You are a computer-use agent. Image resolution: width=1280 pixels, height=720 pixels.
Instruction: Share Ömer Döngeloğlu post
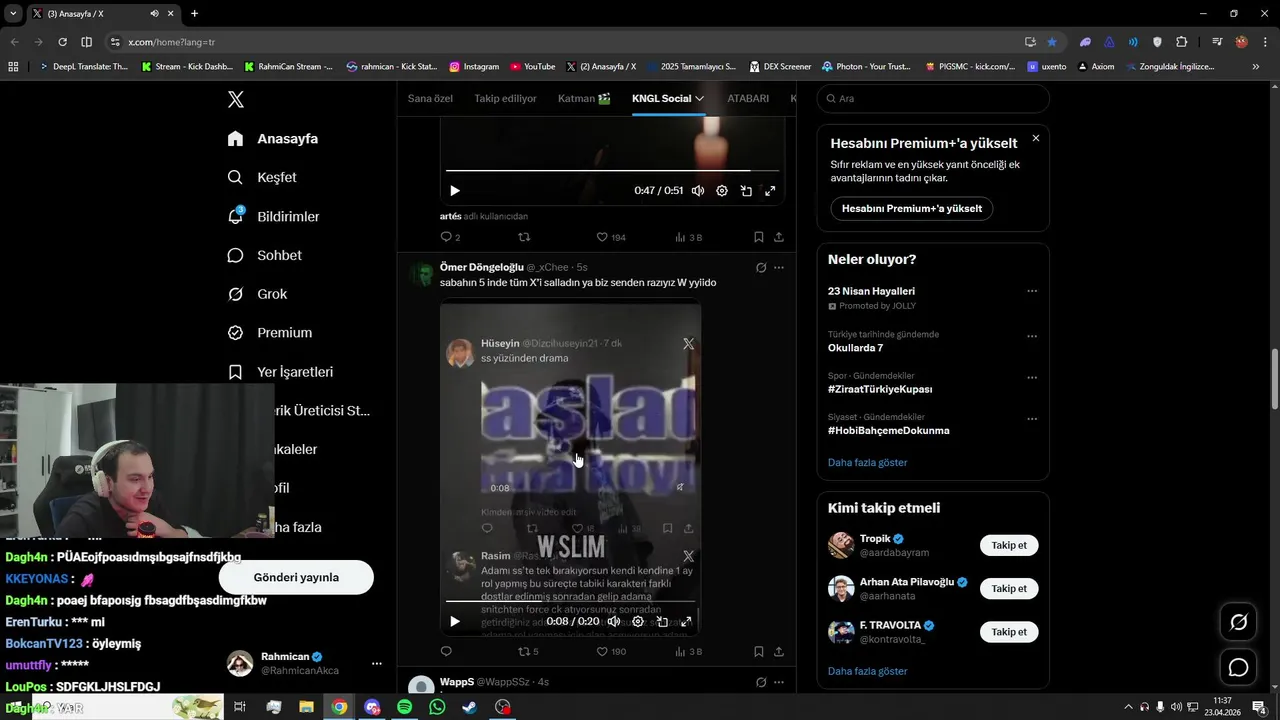[779, 651]
